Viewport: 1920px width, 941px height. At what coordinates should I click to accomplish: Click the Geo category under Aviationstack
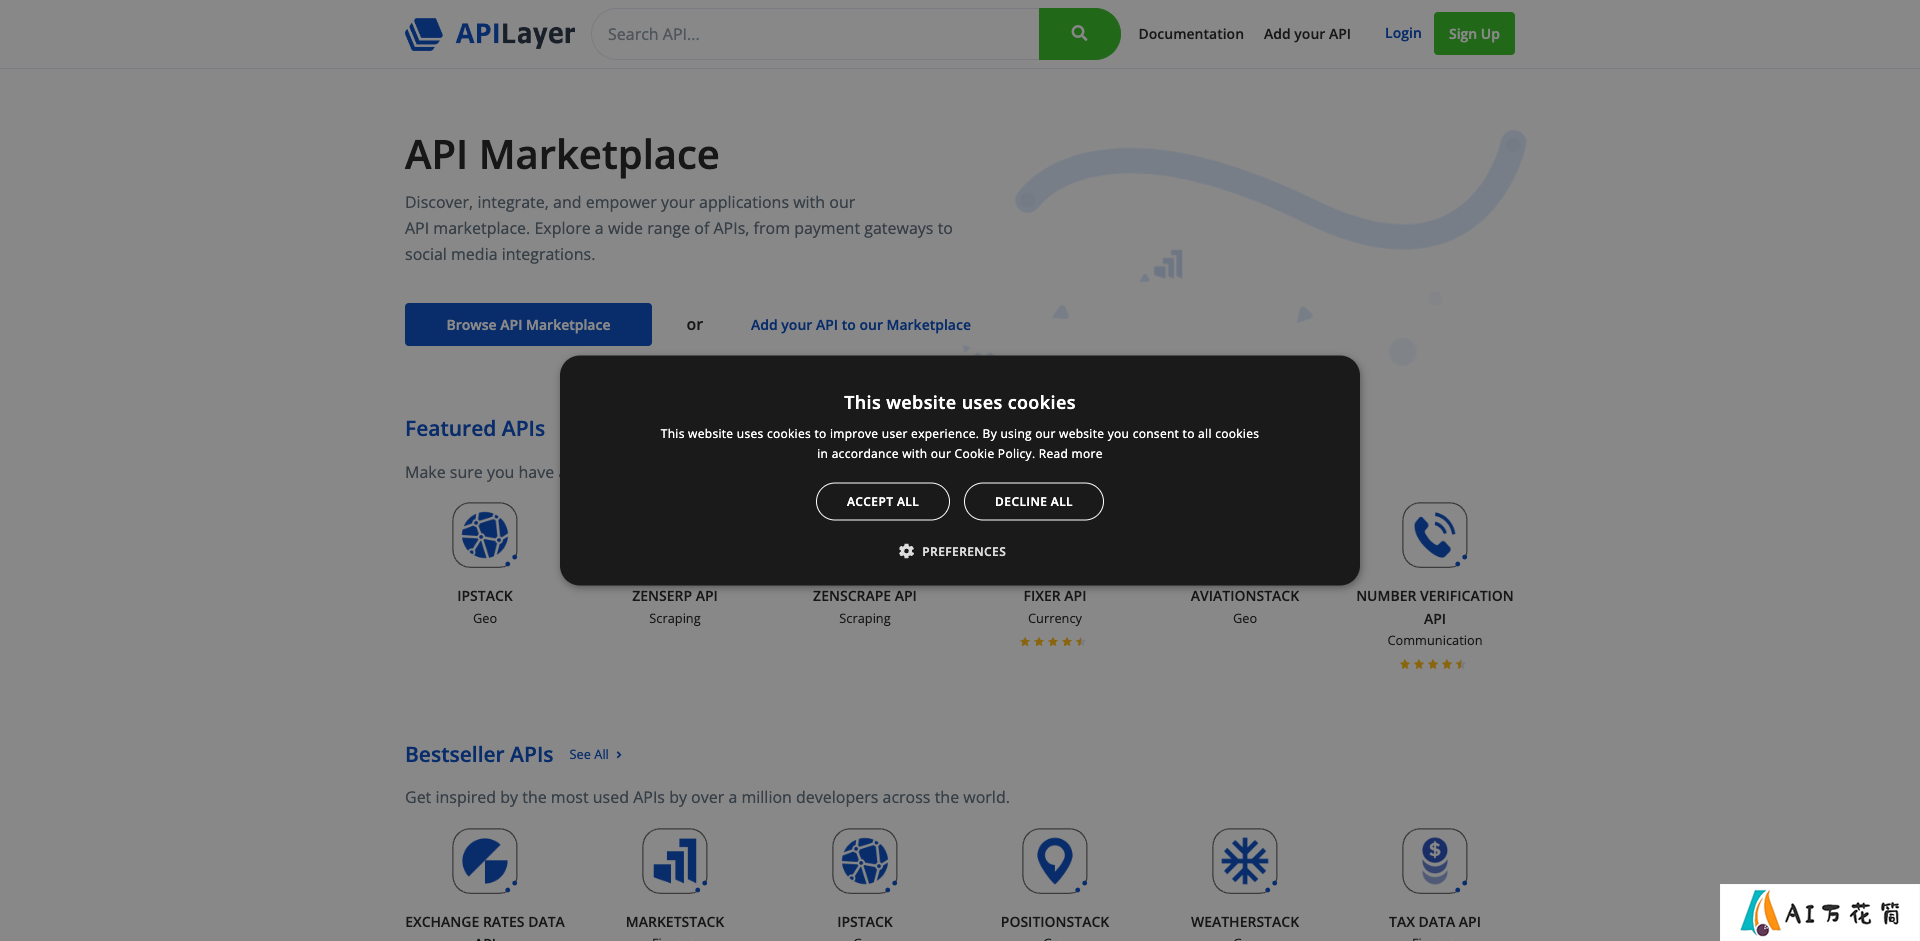tap(1245, 619)
